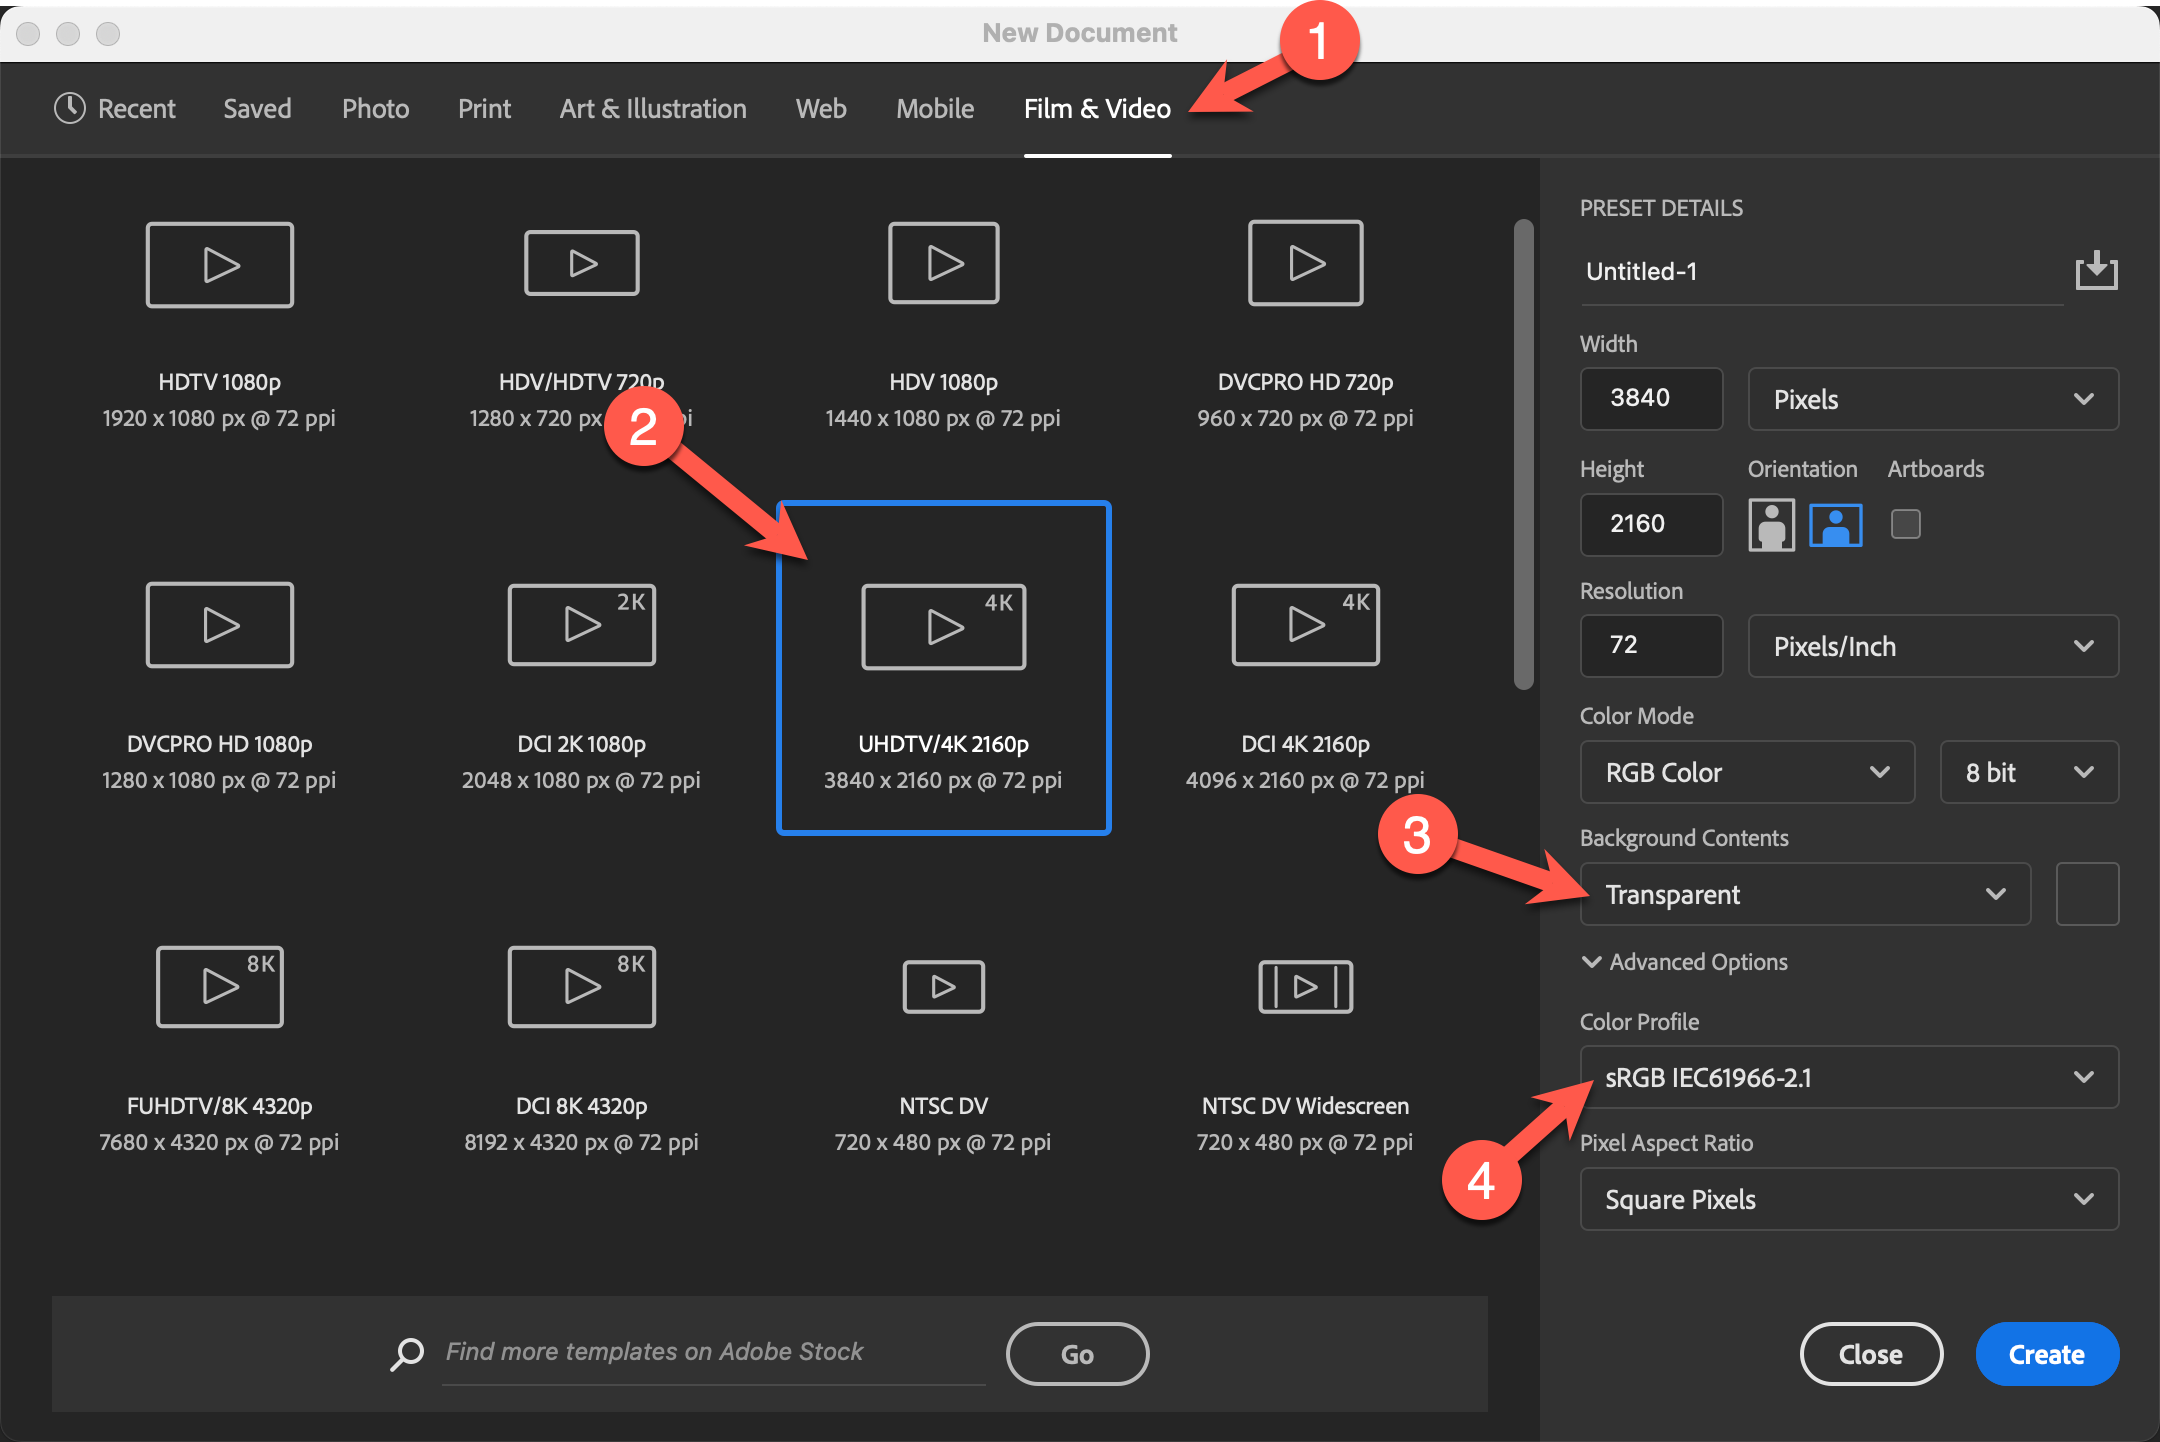The width and height of the screenshot is (2160, 1442).
Task: Select landscape orientation button
Action: (x=1836, y=524)
